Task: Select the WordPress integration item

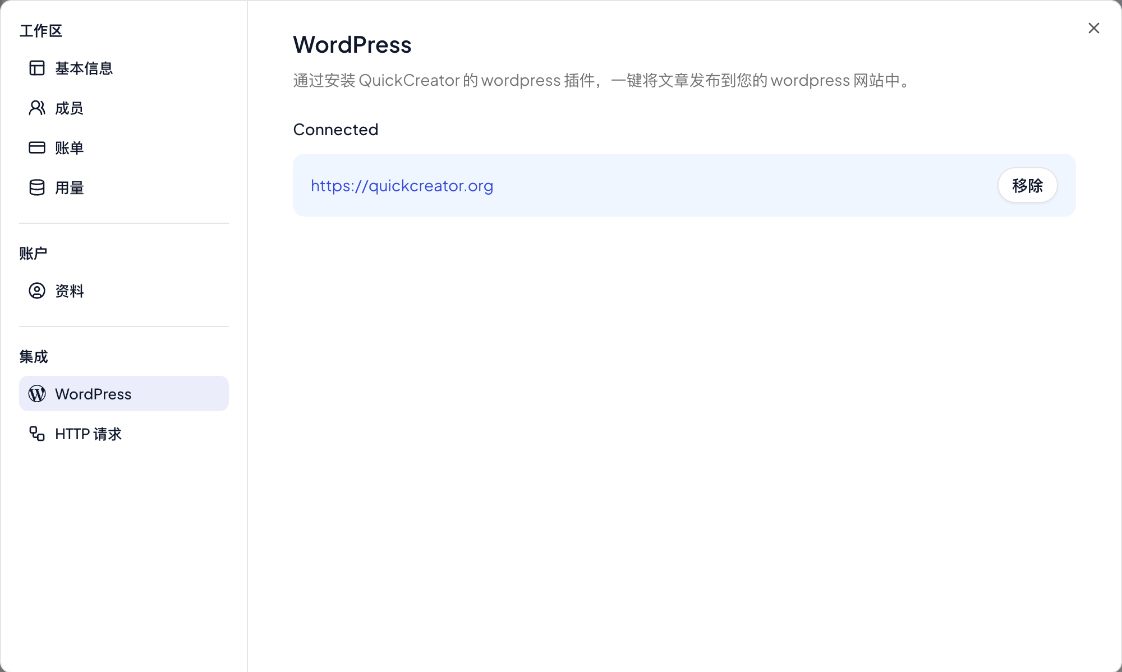Action: [124, 394]
